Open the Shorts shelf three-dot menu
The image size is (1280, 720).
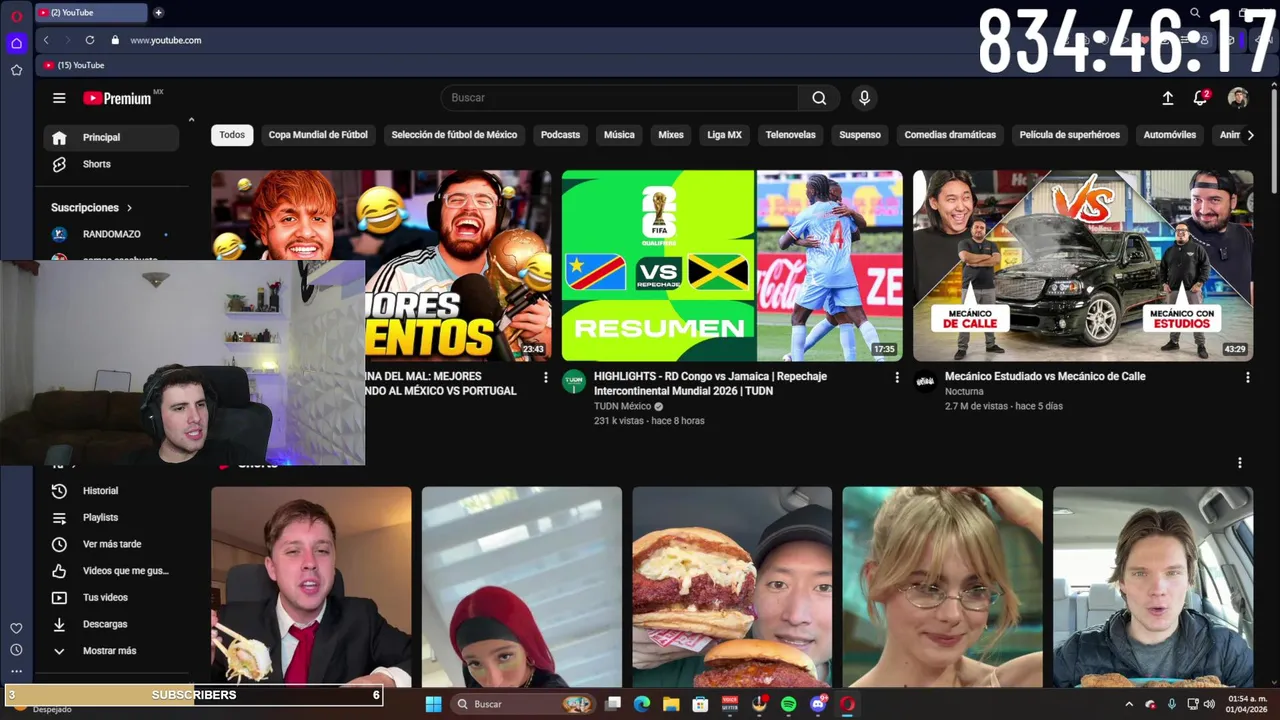click(x=1239, y=463)
